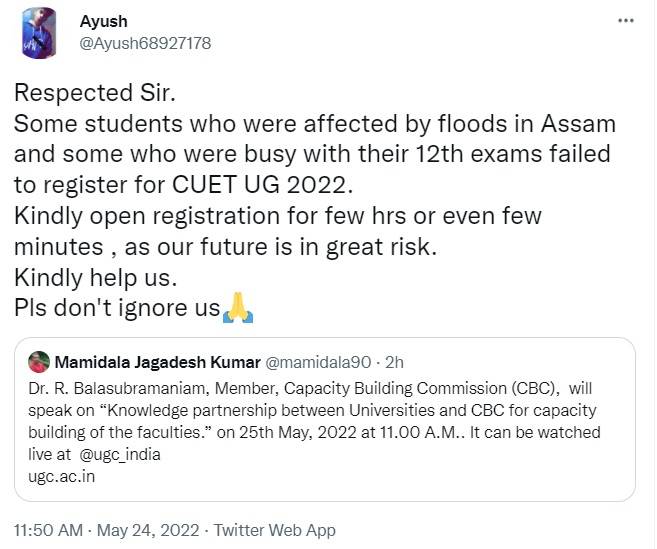Open the more options three-dot menu

pos(626,21)
